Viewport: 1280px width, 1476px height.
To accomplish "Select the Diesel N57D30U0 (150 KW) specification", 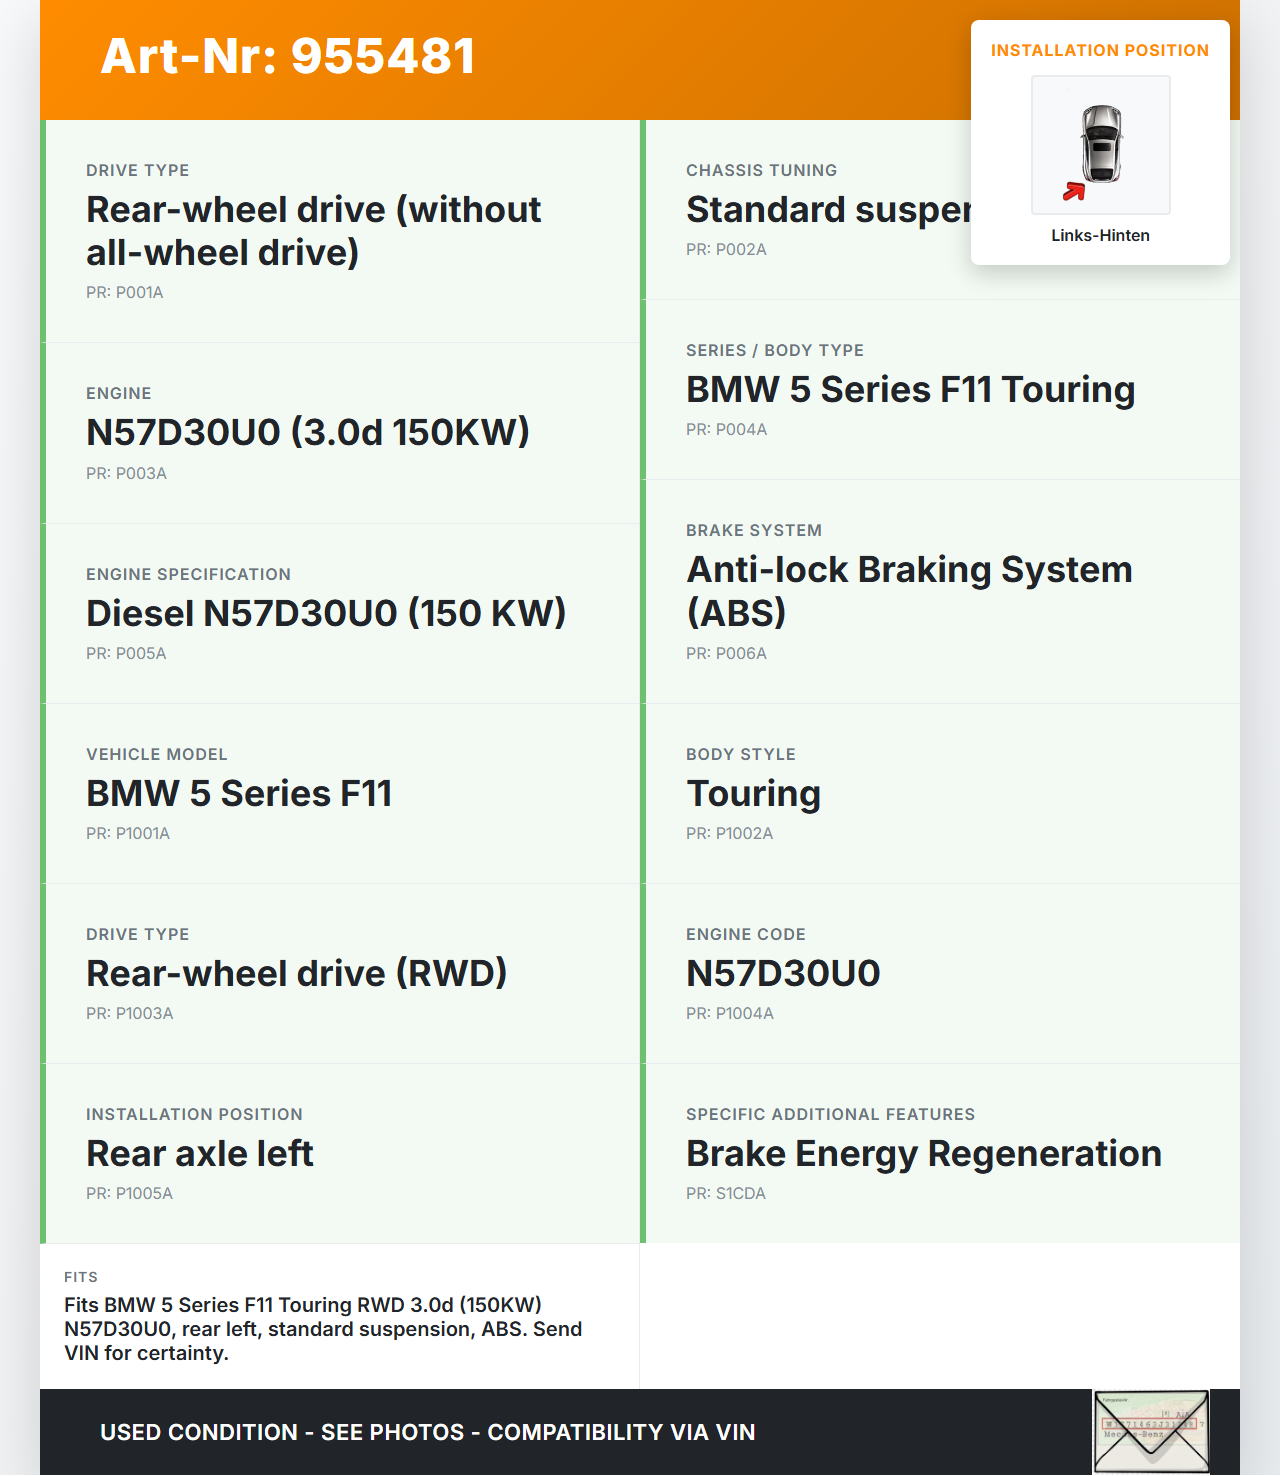I will point(326,613).
